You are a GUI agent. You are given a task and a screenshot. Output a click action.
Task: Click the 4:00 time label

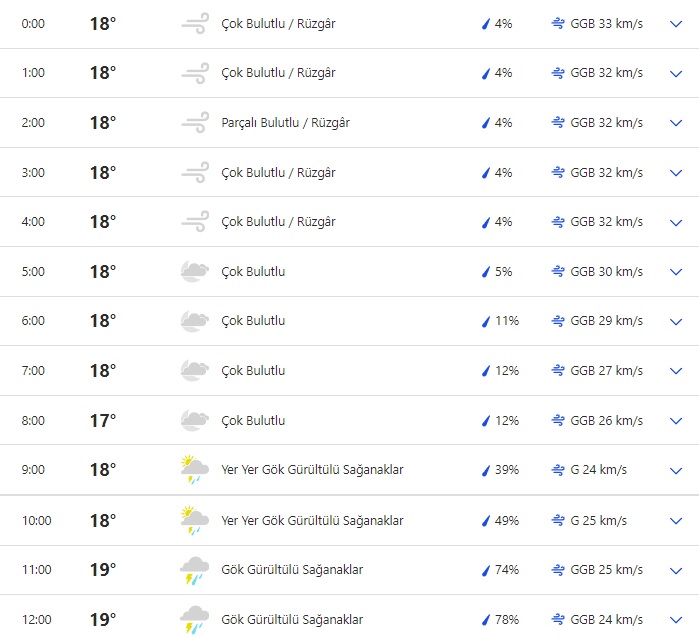click(x=33, y=222)
